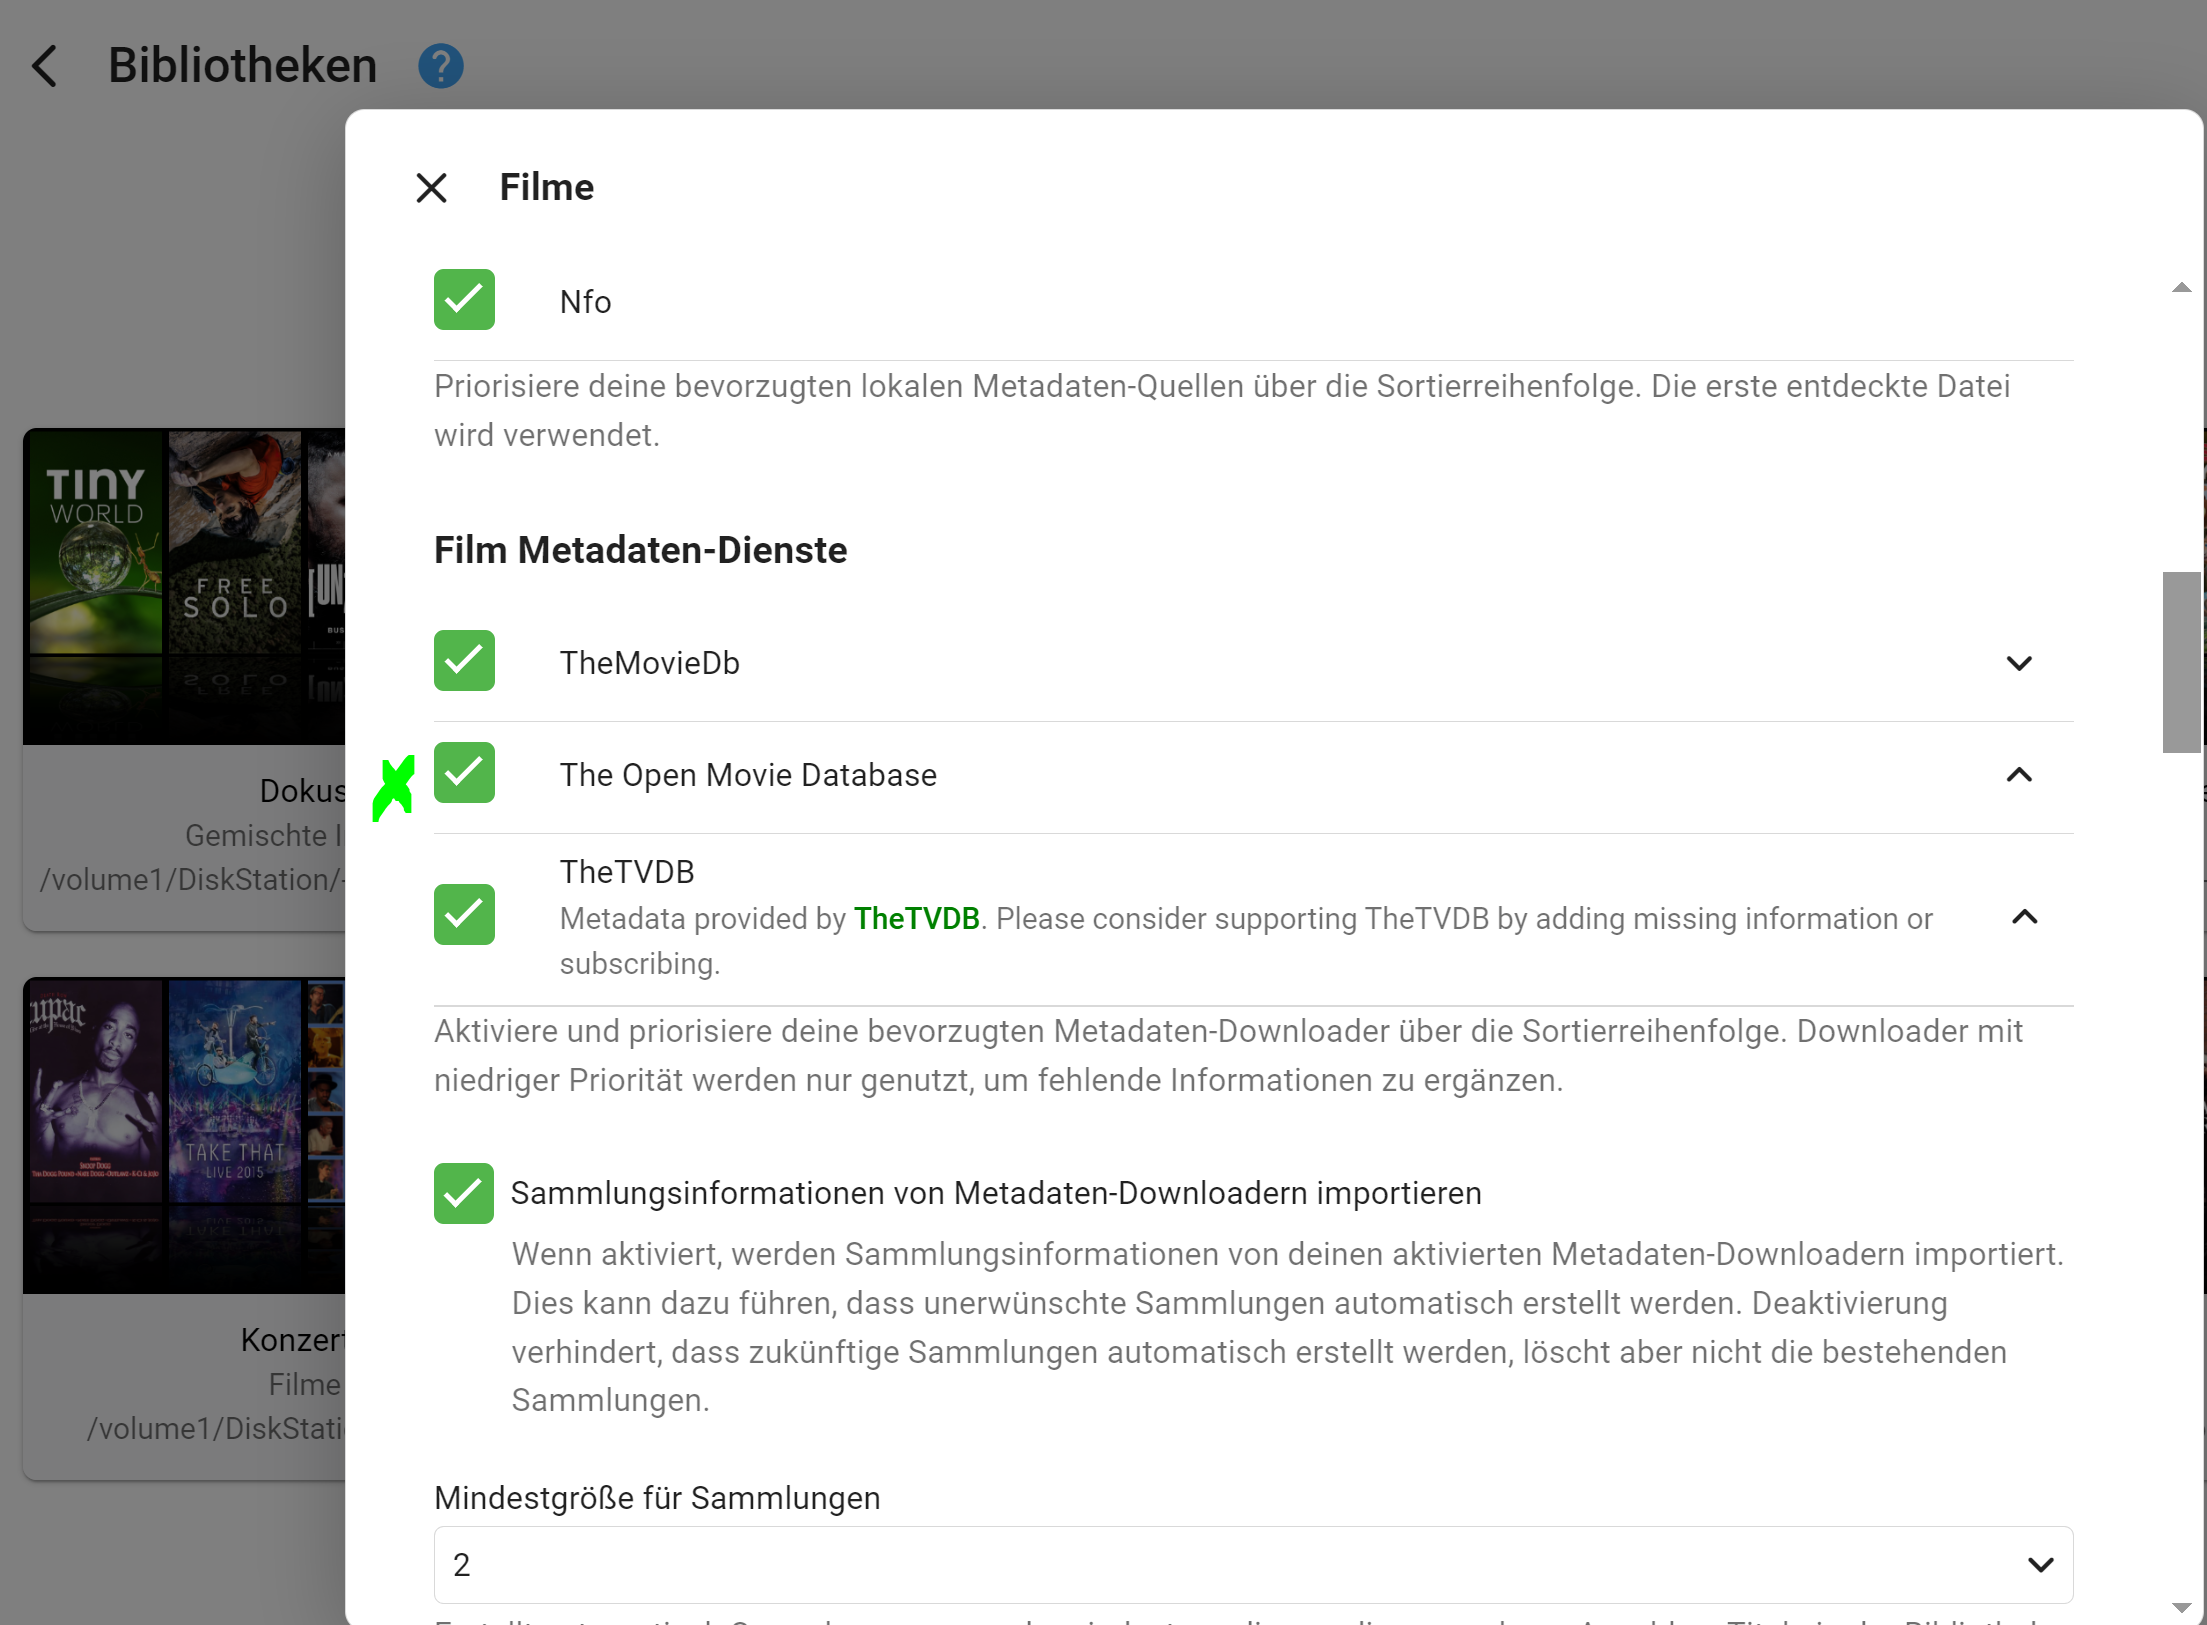The height and width of the screenshot is (1625, 2207).
Task: Open the Dokus library thumbnail
Action: pos(184,586)
